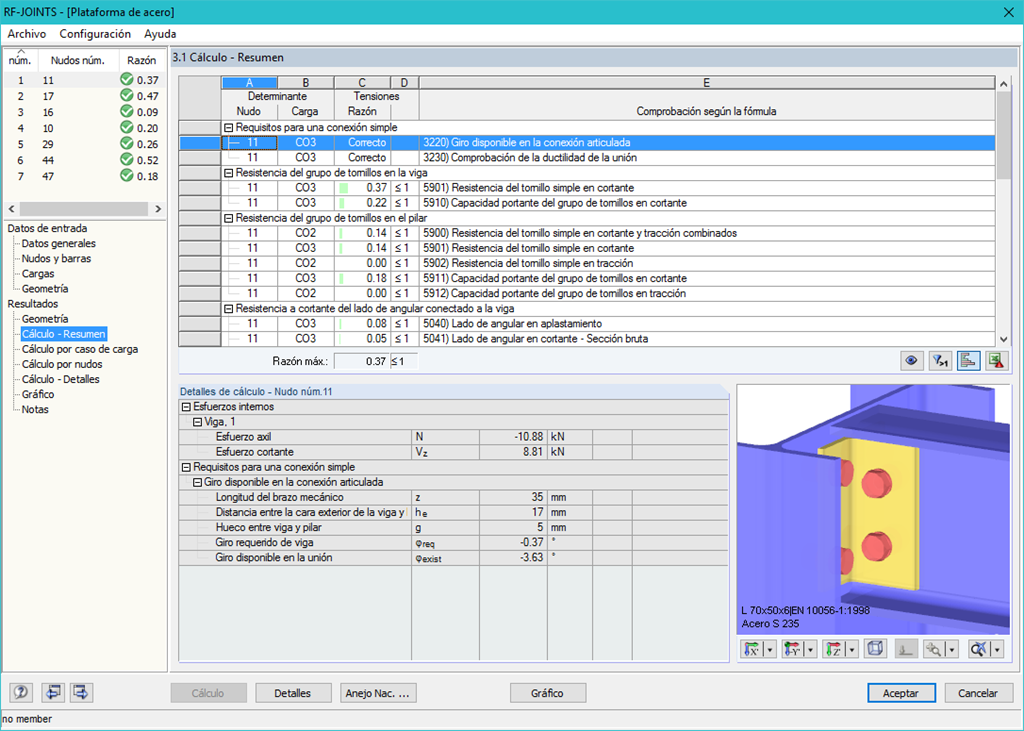Click the right arrow of the joints list scrollbar

click(x=158, y=208)
